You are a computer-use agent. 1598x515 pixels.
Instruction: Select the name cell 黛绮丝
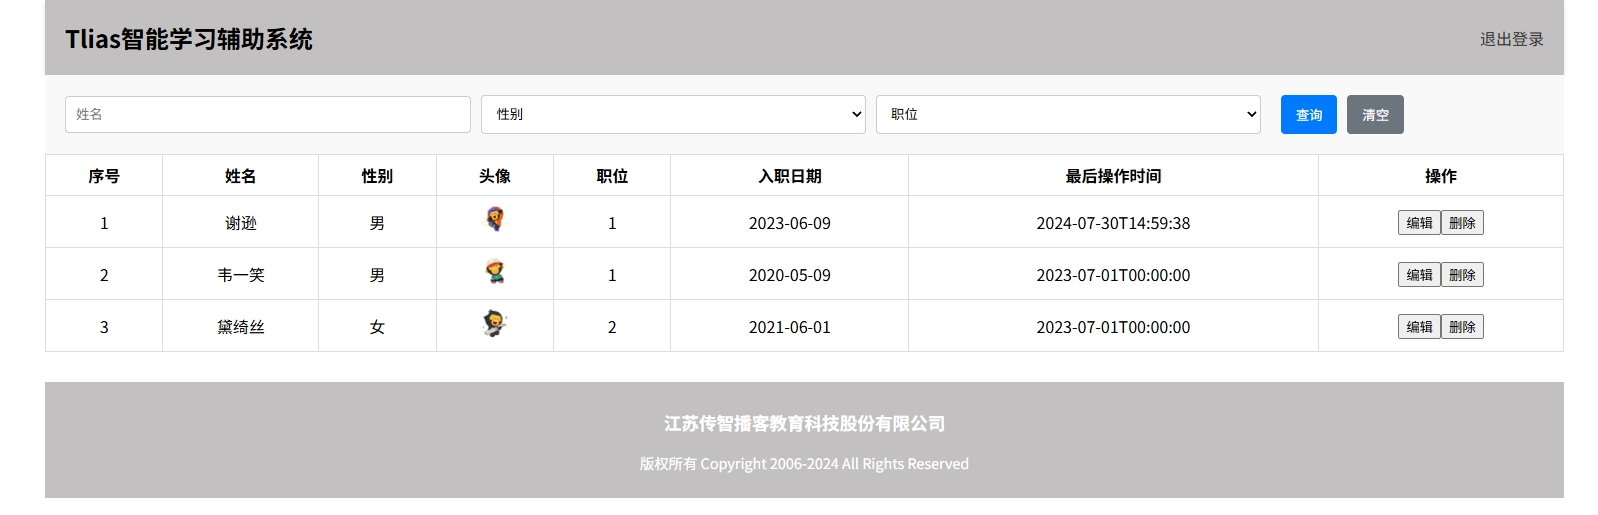point(241,327)
